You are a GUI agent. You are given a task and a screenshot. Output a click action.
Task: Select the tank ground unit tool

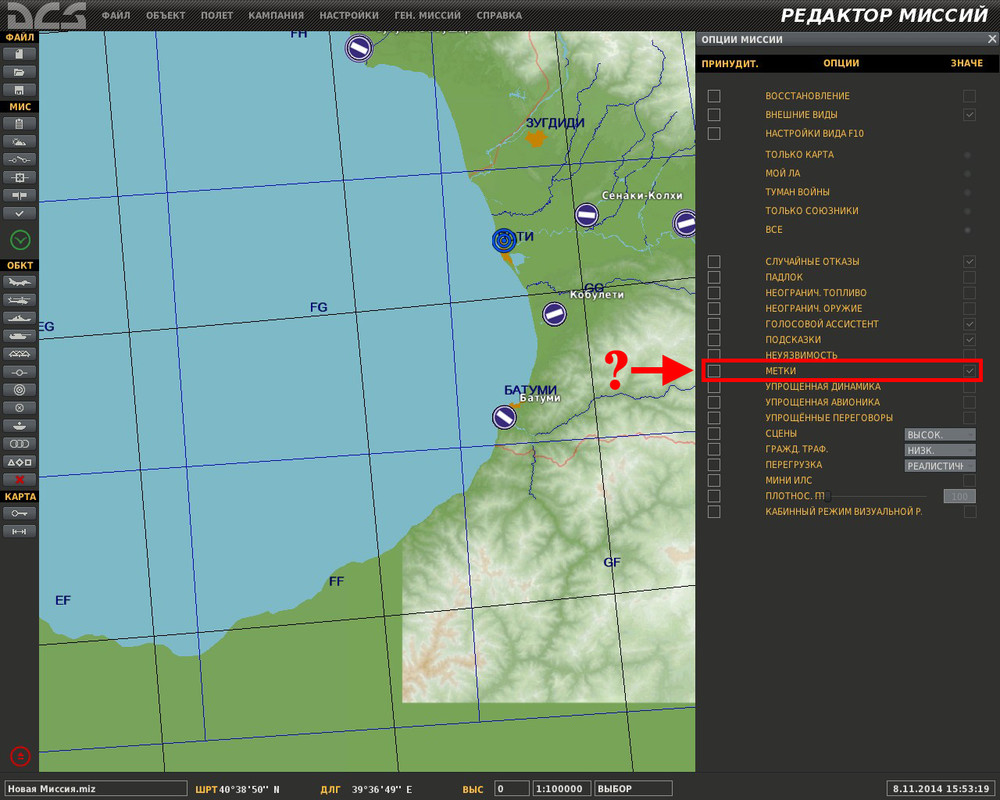[19, 336]
